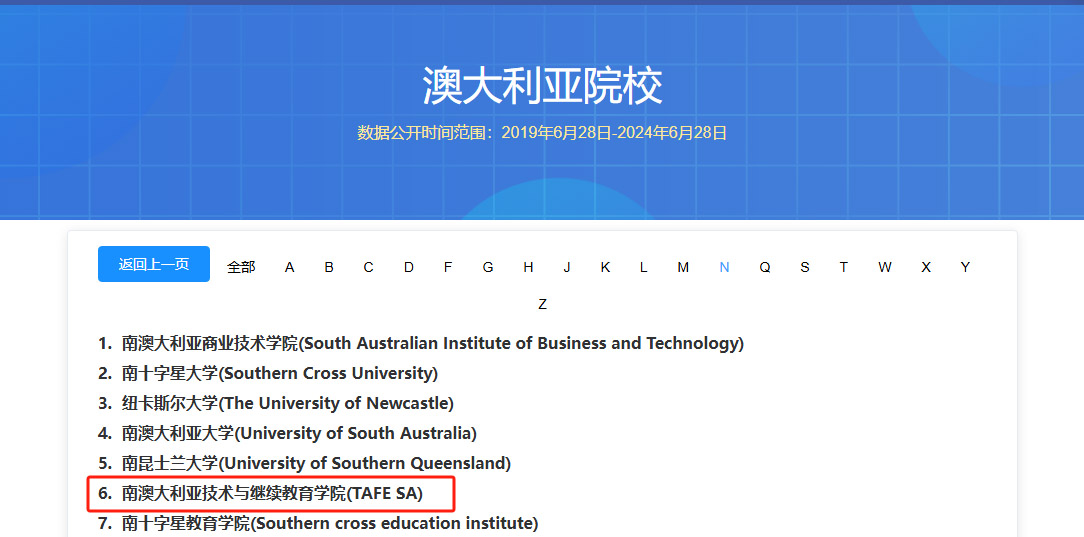Screen dimensions: 1084x537
Task: Filter schools by letter J
Action: click(x=567, y=267)
